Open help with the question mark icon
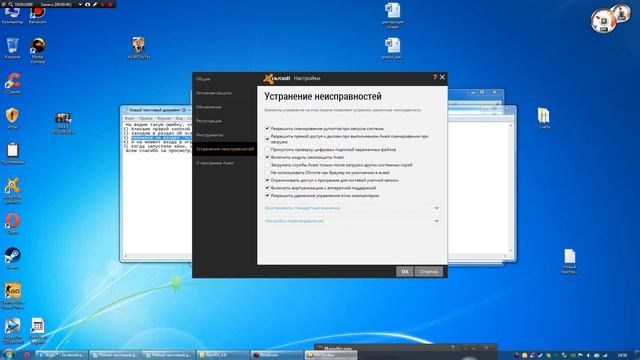 point(435,77)
